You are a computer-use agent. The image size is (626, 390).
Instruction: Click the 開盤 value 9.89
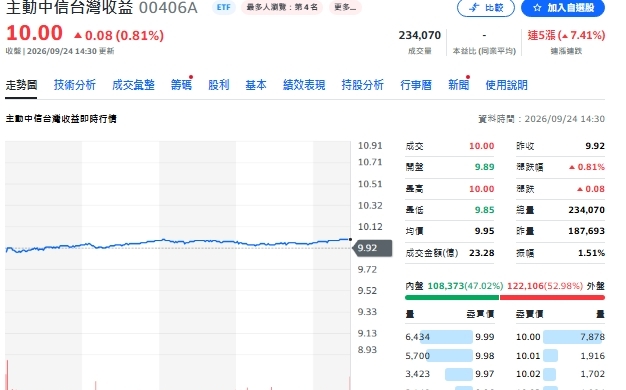coord(484,167)
